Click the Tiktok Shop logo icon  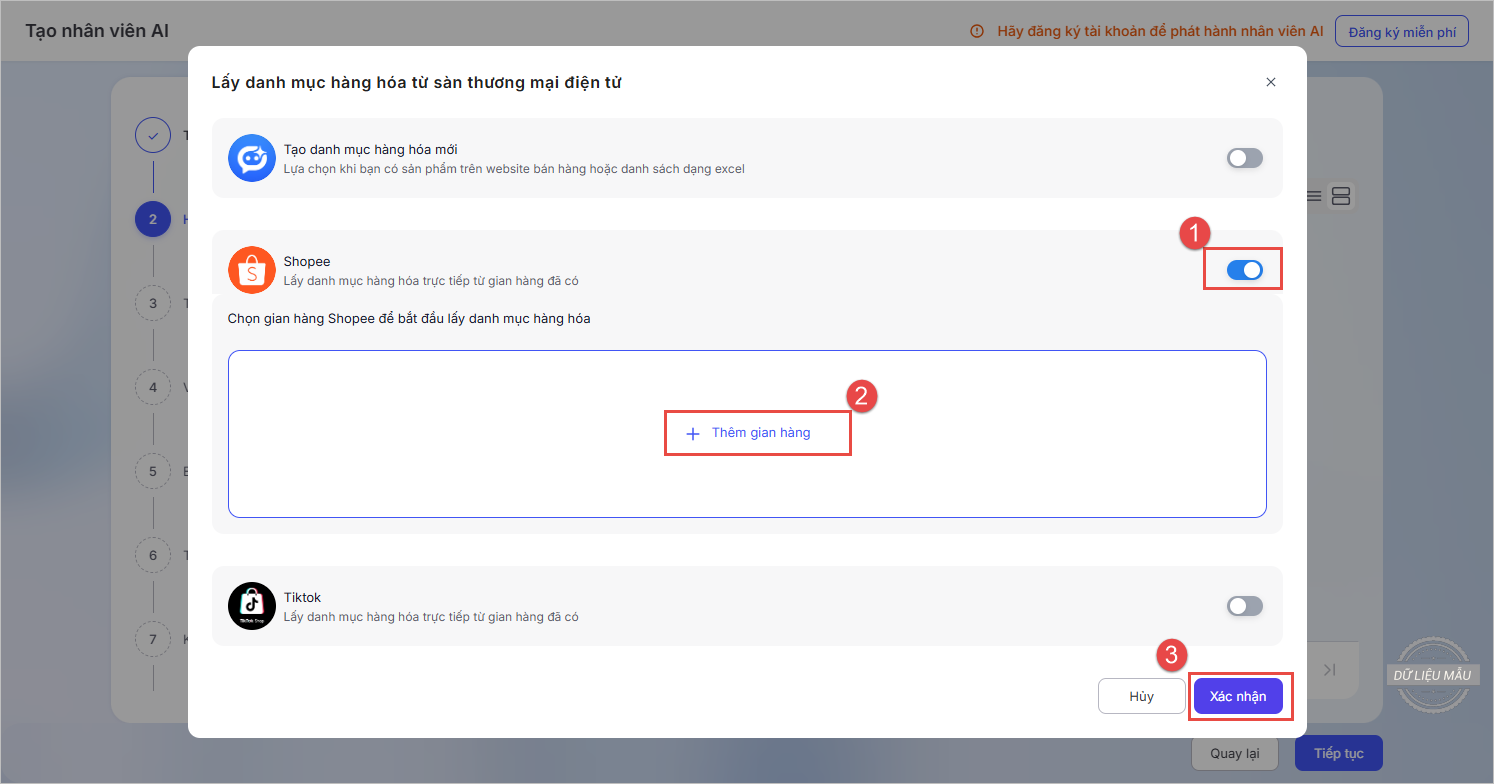[x=251, y=606]
